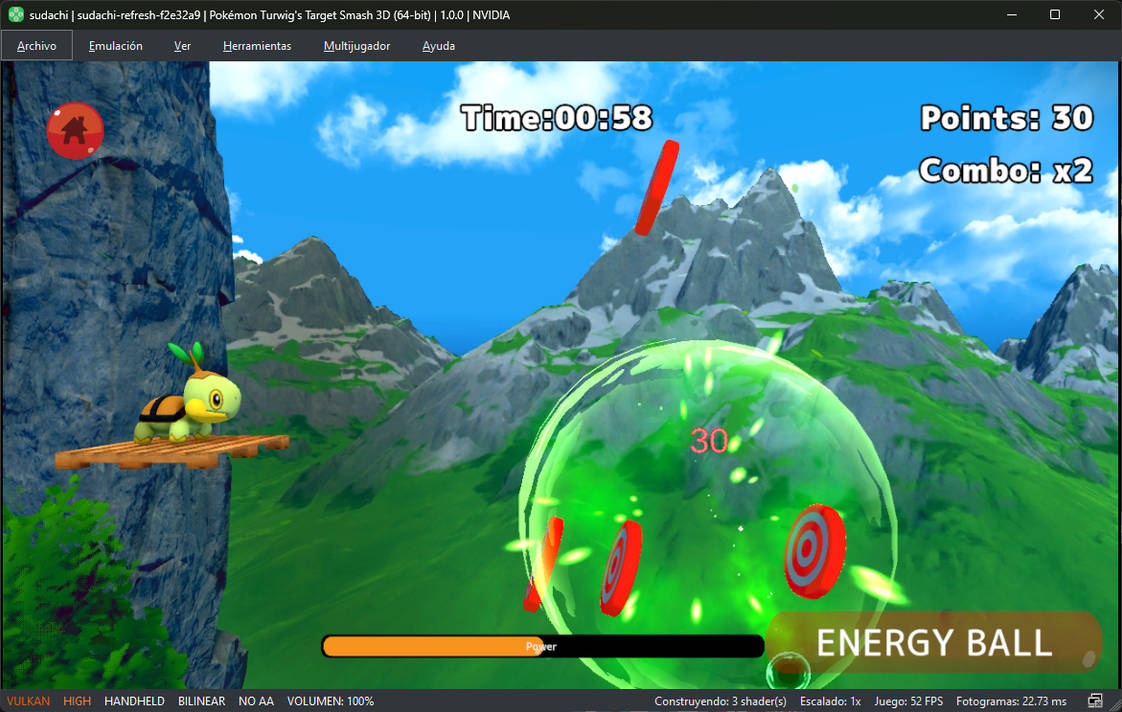The height and width of the screenshot is (712, 1122).
Task: Open the Multijugador menu
Action: pyautogui.click(x=356, y=46)
